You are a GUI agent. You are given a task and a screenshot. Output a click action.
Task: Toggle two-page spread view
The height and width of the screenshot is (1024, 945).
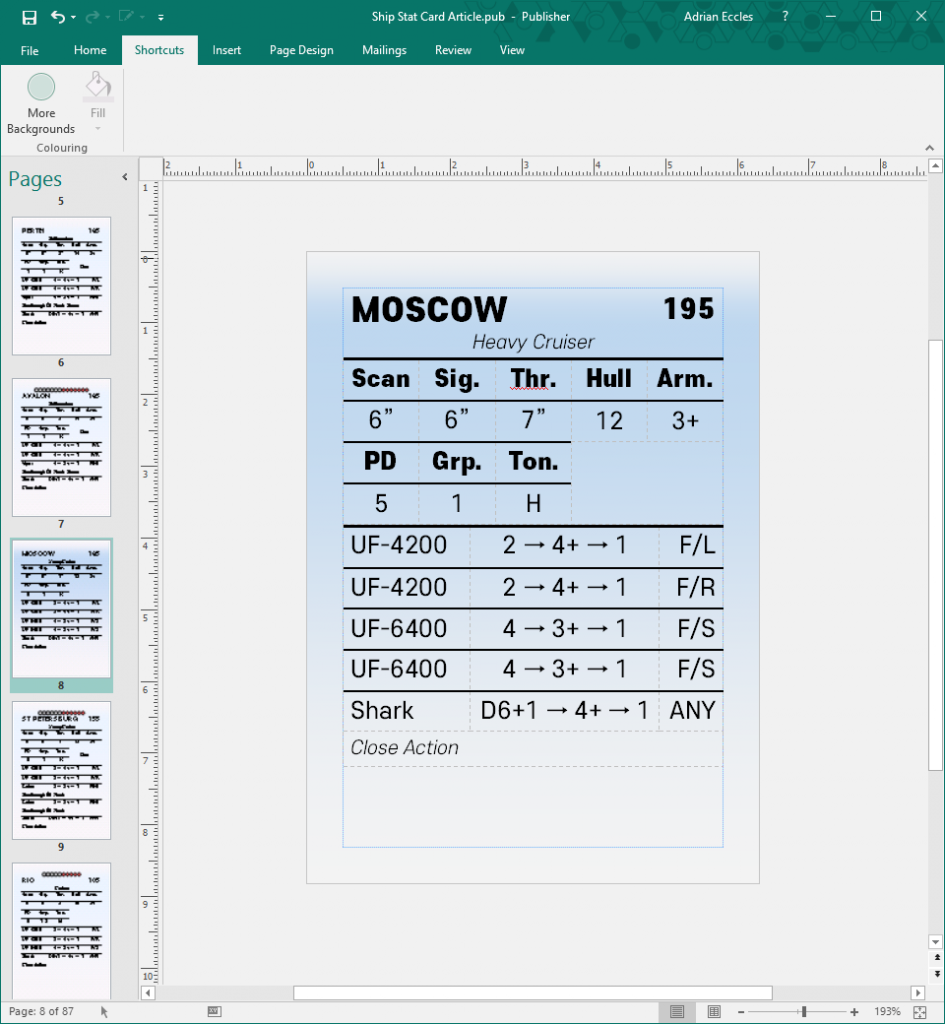point(713,1011)
